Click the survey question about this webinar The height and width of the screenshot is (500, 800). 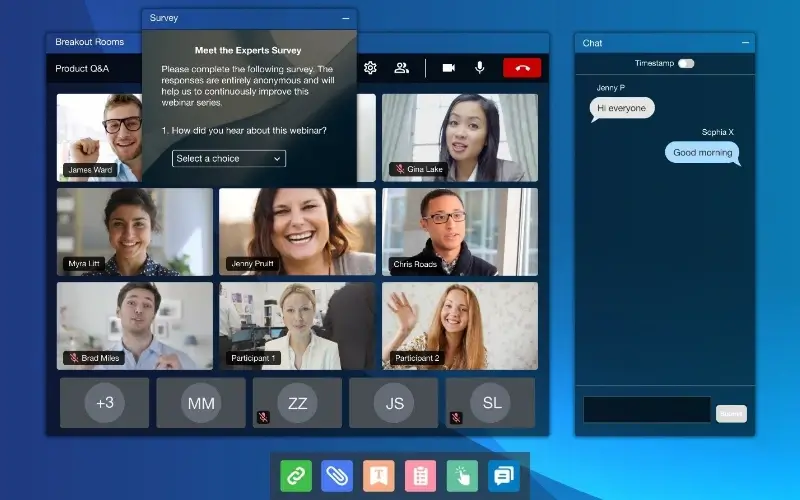(x=244, y=131)
